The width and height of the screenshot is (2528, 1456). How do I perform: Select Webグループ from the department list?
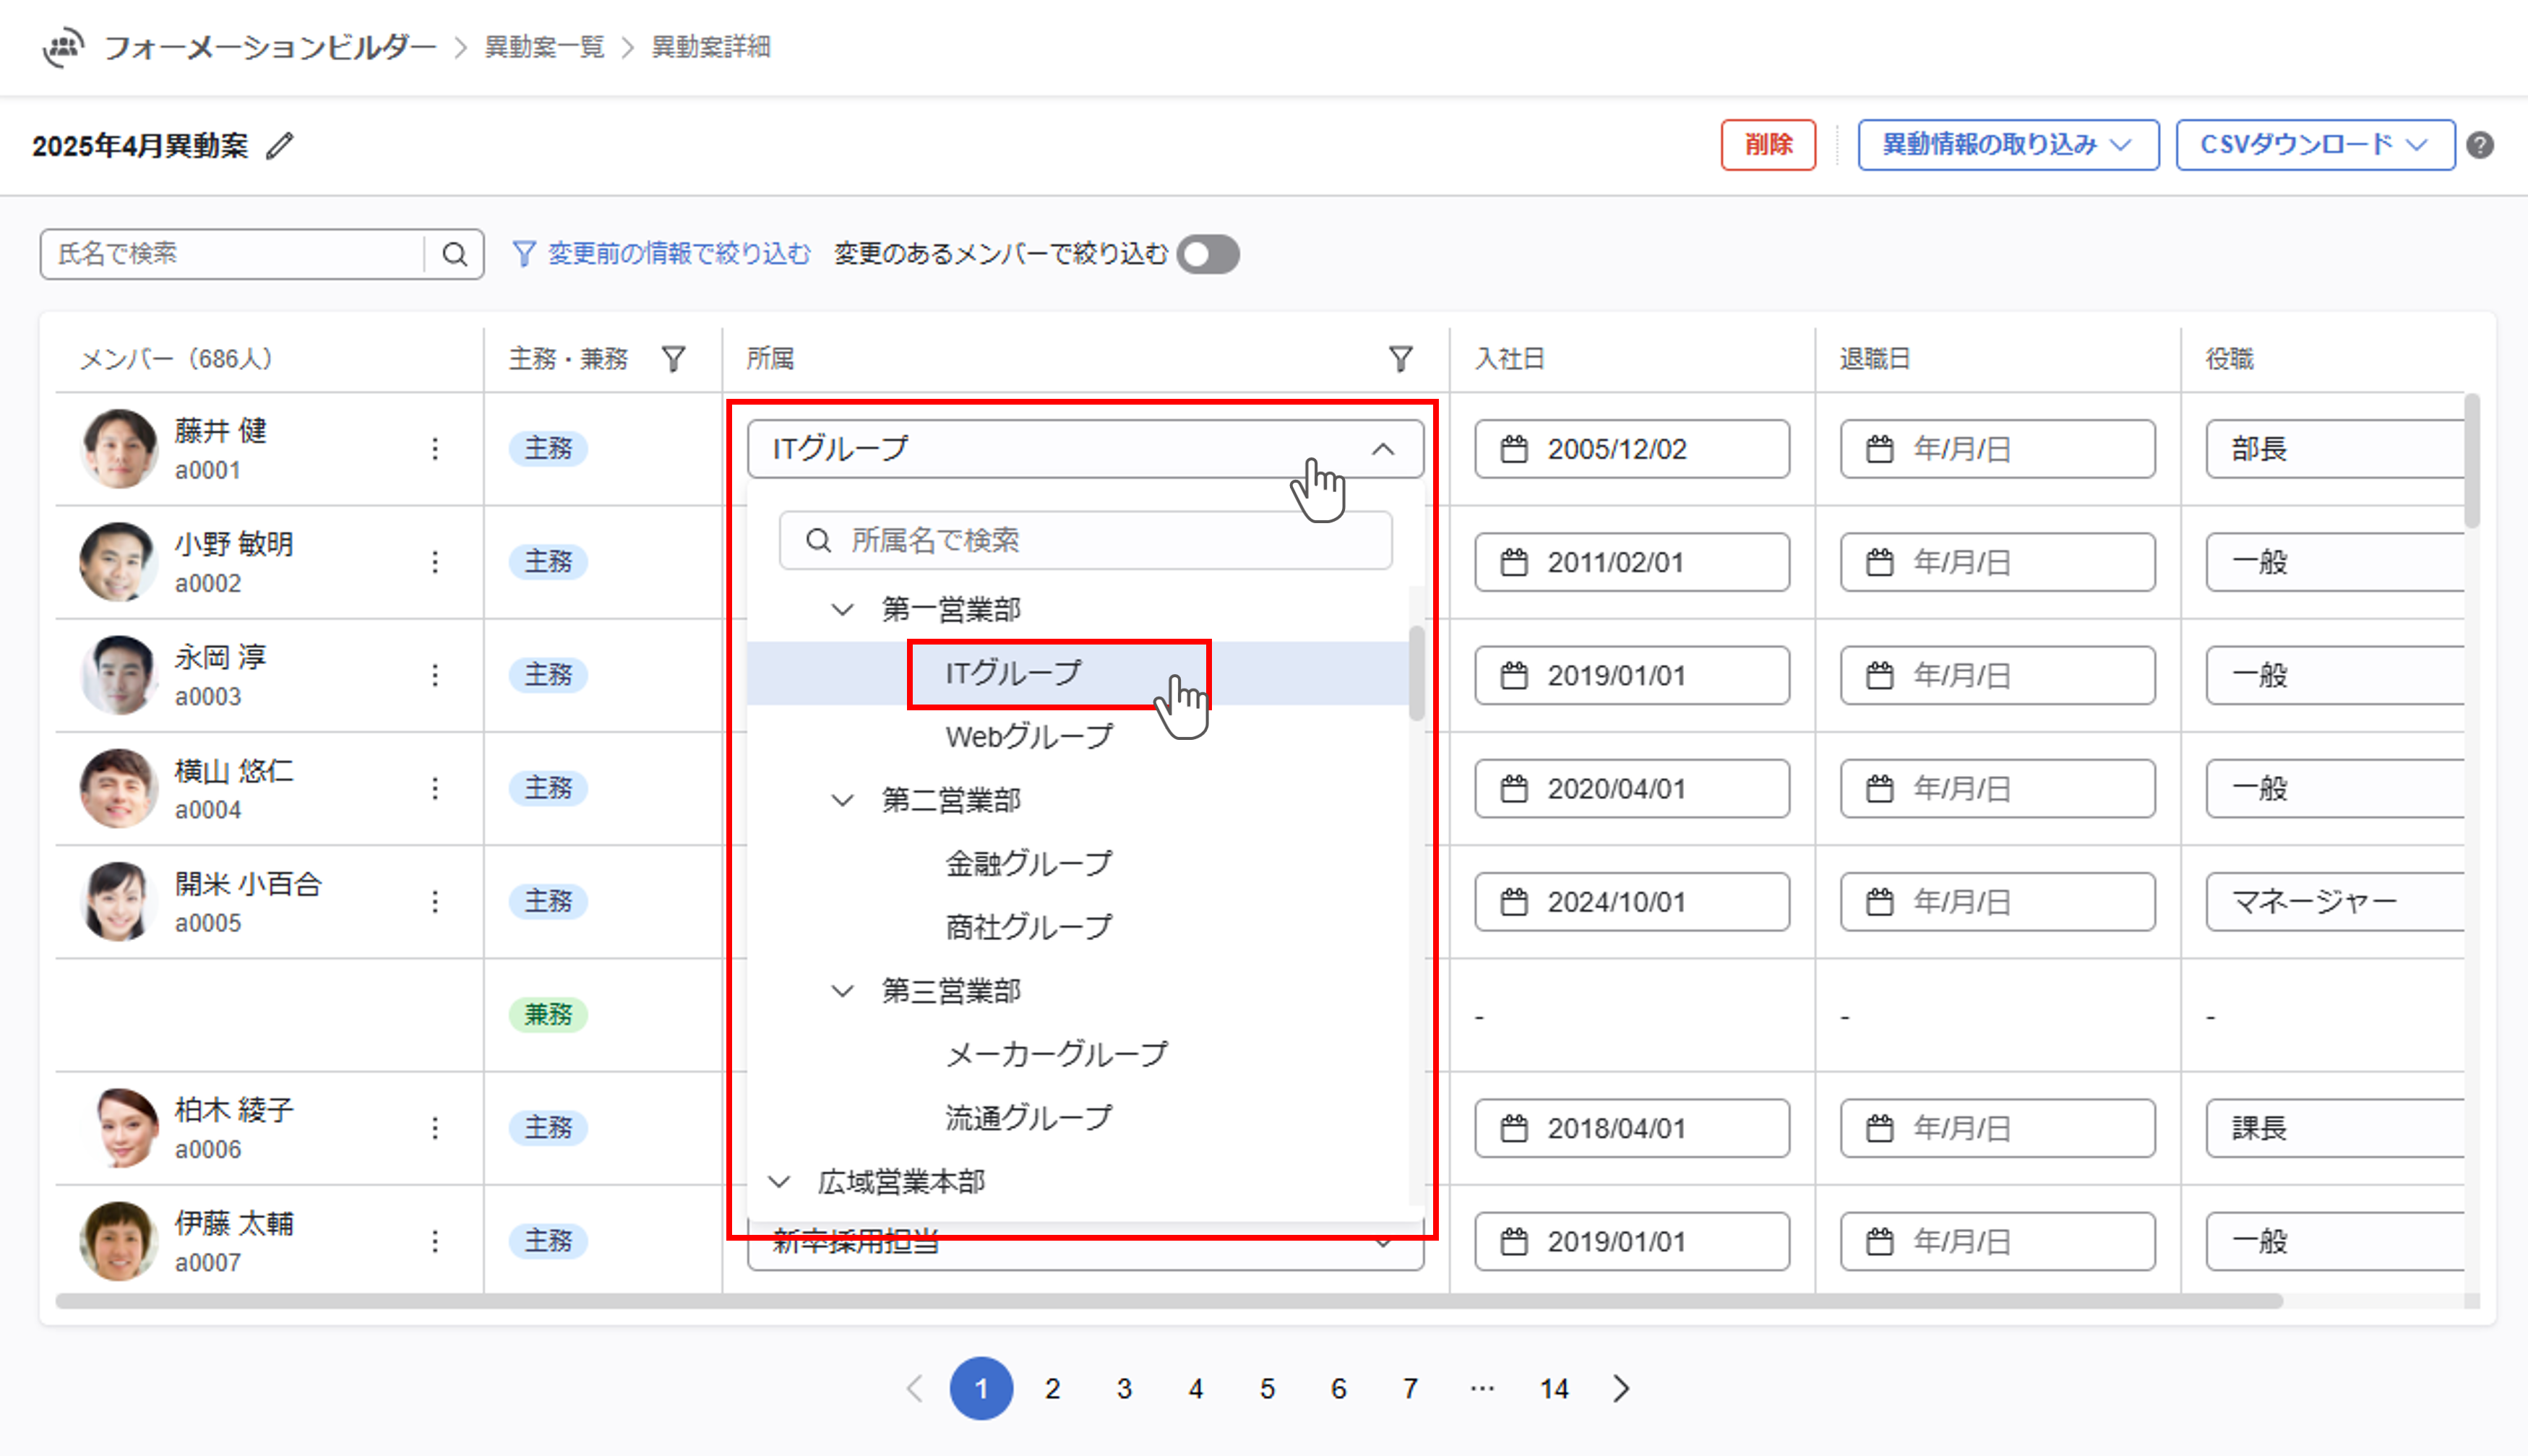coord(1028,737)
